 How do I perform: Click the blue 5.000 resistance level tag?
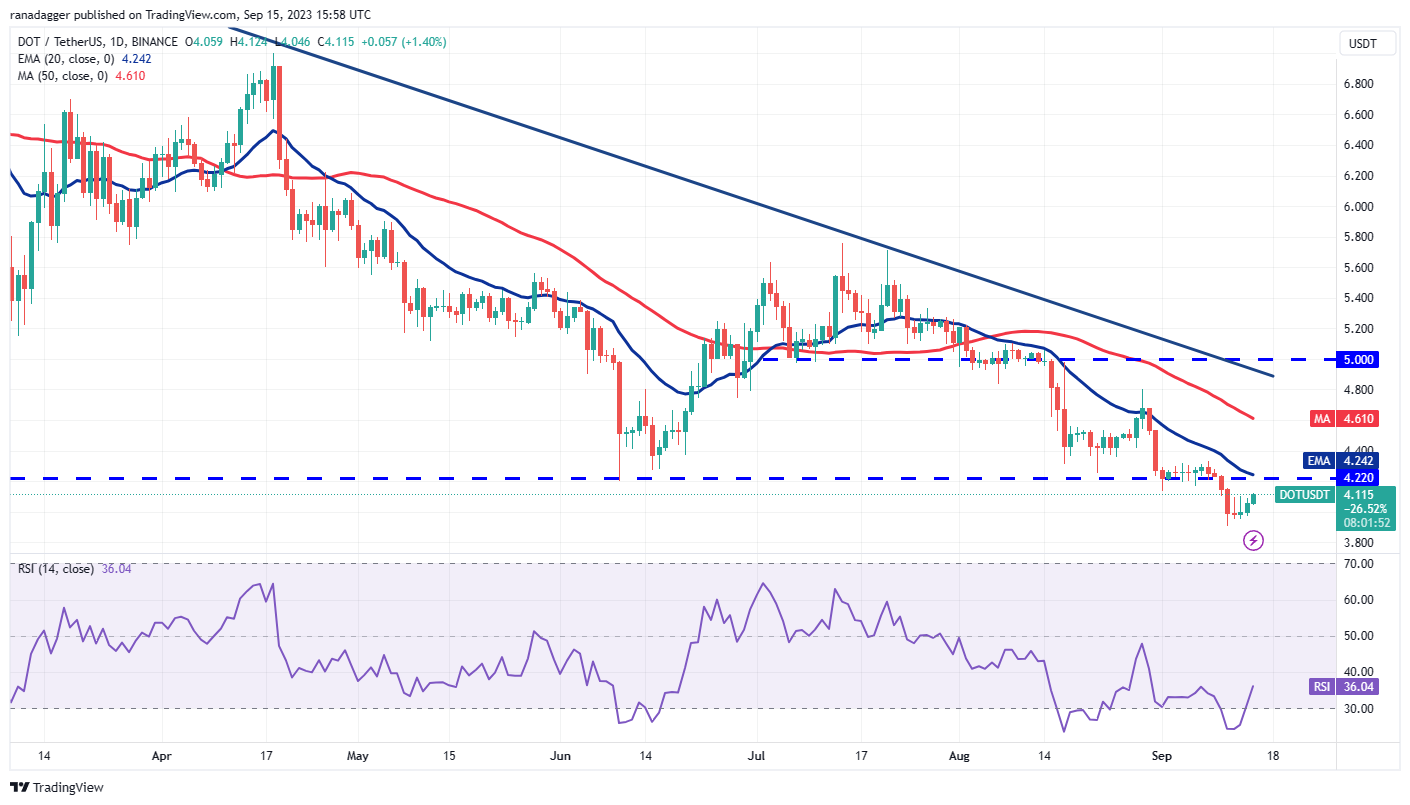tap(1357, 359)
